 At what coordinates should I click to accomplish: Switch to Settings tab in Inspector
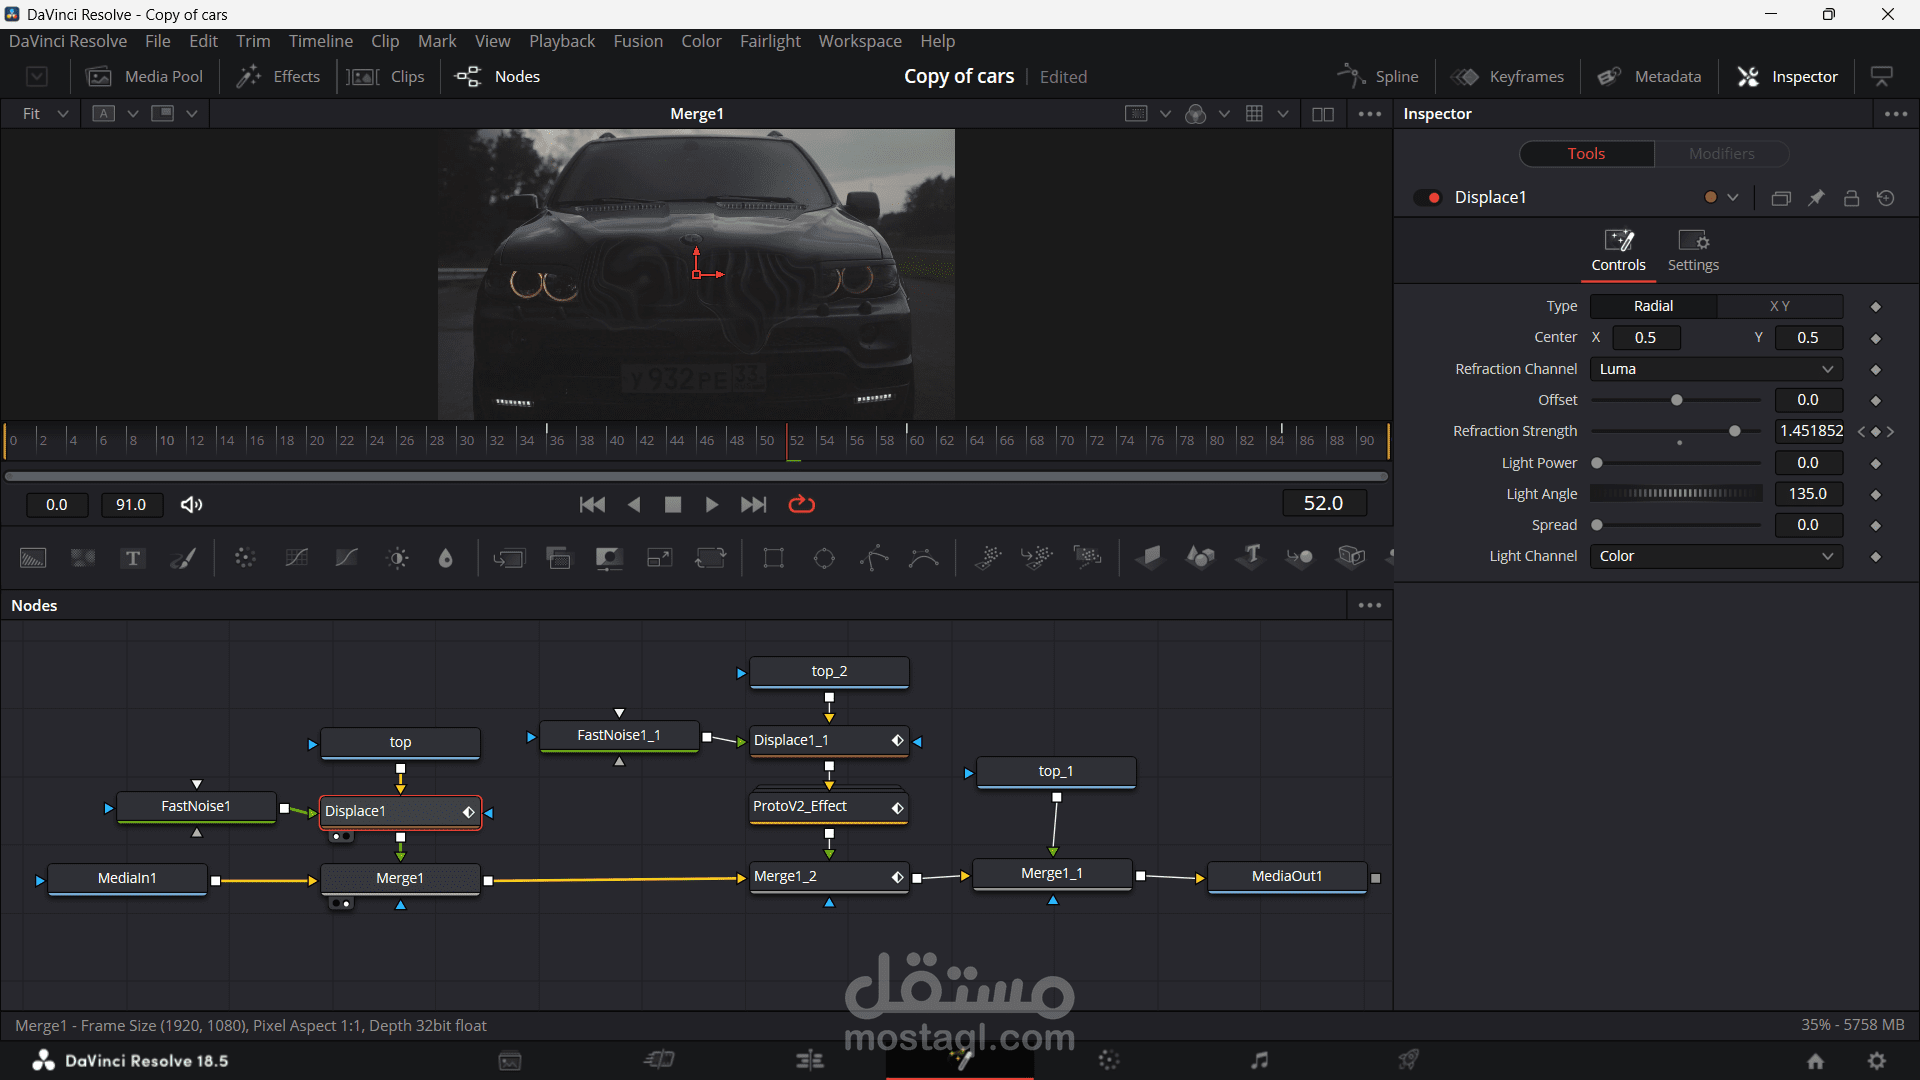point(1693,250)
